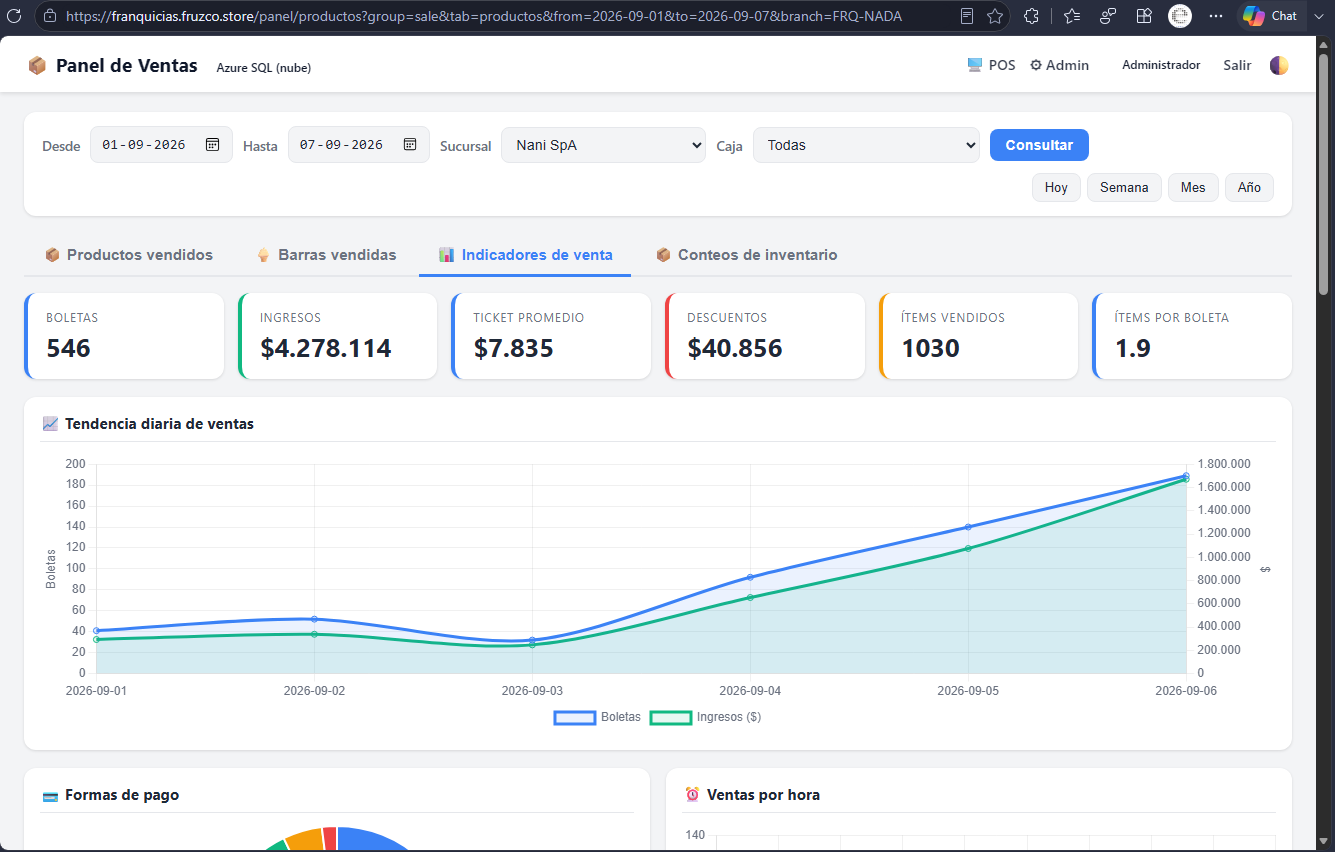Switch to Barras vendidas tab
Viewport: 1335px width, 852px height.
(x=326, y=255)
